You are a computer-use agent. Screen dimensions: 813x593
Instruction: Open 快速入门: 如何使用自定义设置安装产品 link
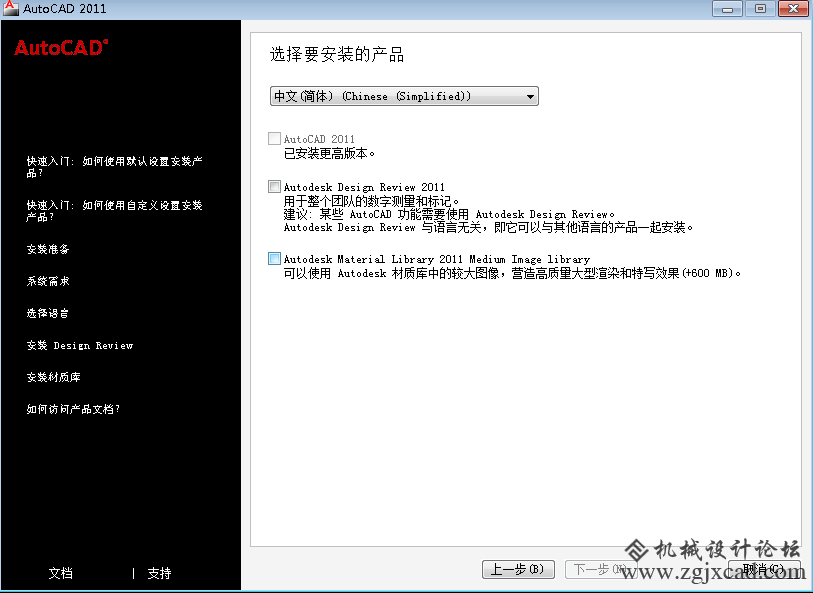[x=115, y=210]
